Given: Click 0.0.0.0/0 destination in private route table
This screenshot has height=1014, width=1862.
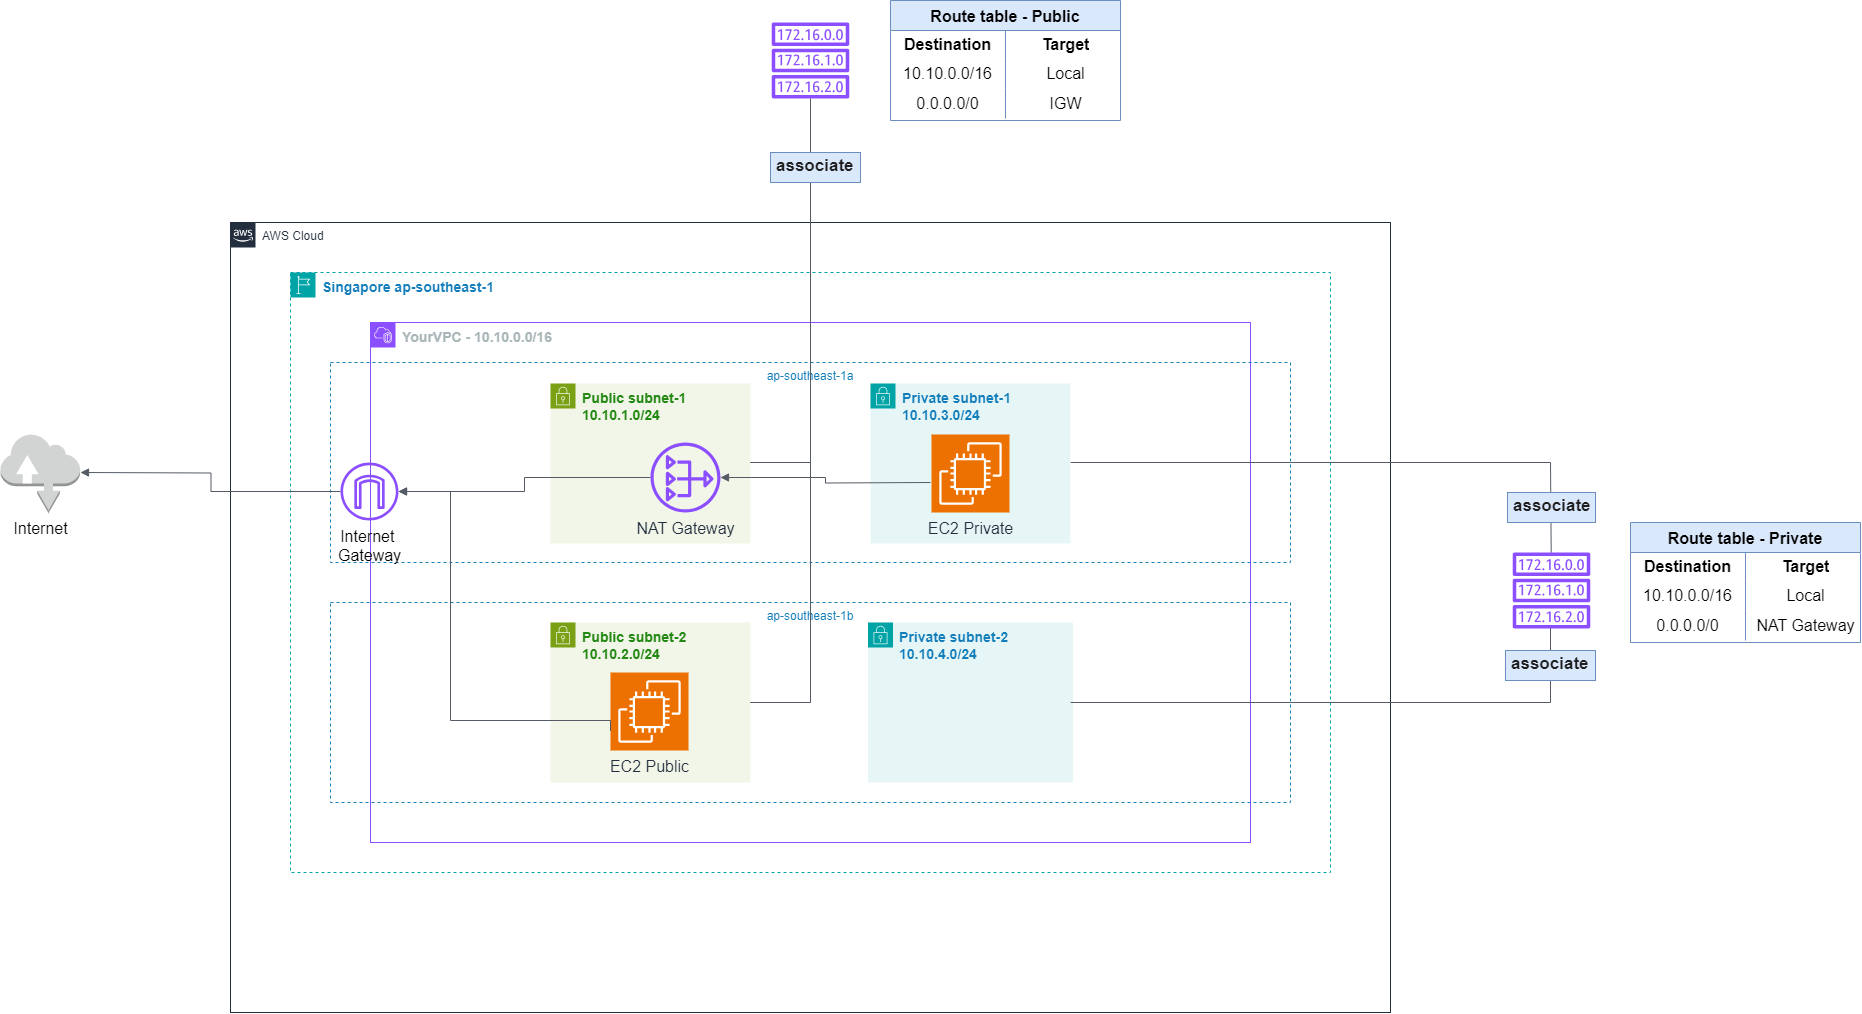Looking at the screenshot, I should pyautogui.click(x=1687, y=625).
